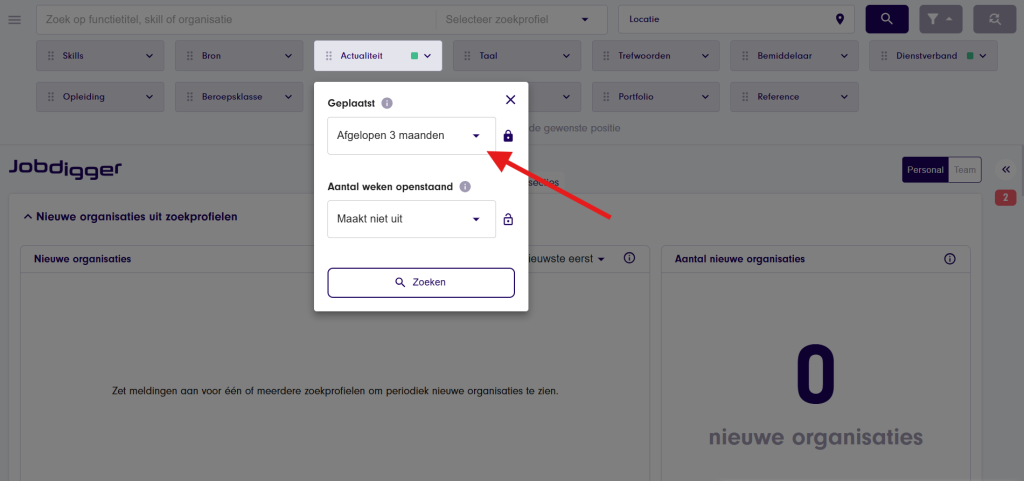Open the Geplaatst period dropdown

(411, 136)
